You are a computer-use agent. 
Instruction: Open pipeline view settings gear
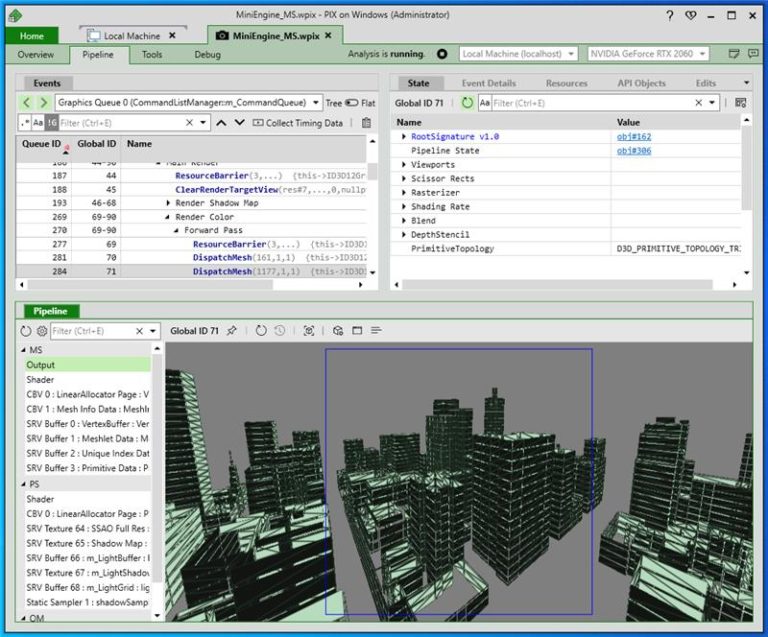42,331
